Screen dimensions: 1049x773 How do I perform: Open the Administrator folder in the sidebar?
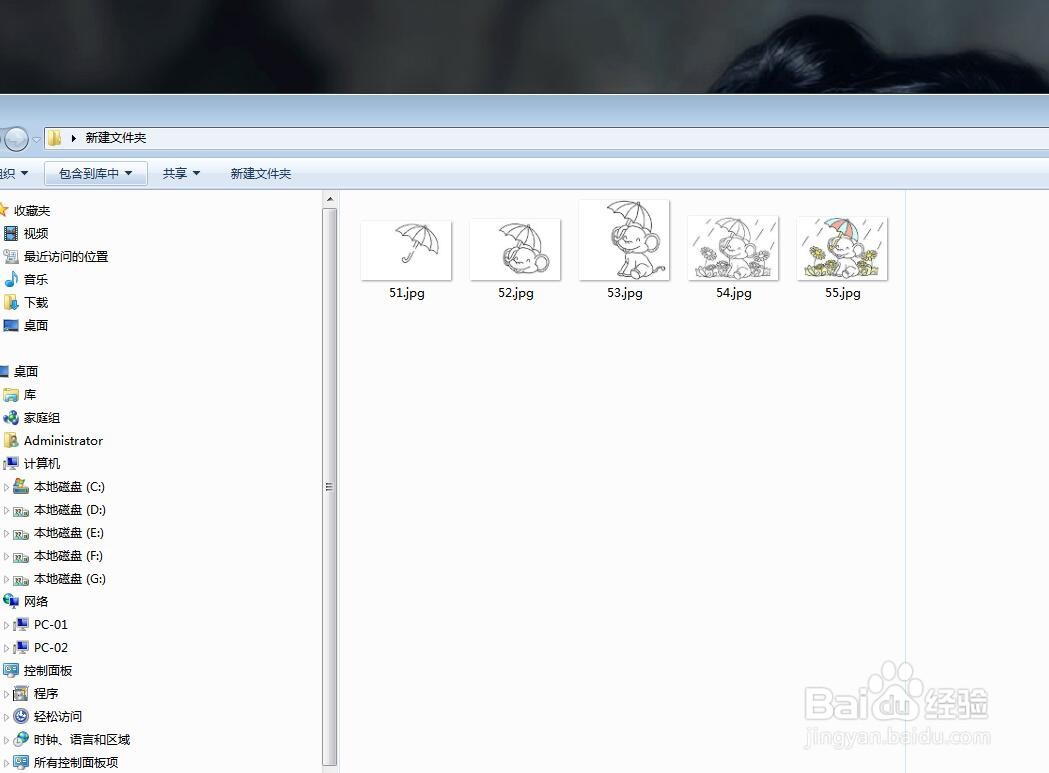click(62, 440)
